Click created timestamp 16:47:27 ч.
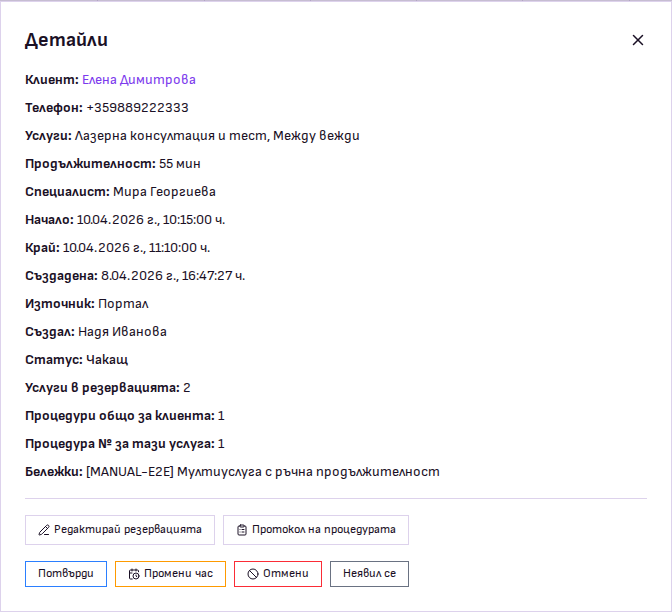 pos(213,276)
